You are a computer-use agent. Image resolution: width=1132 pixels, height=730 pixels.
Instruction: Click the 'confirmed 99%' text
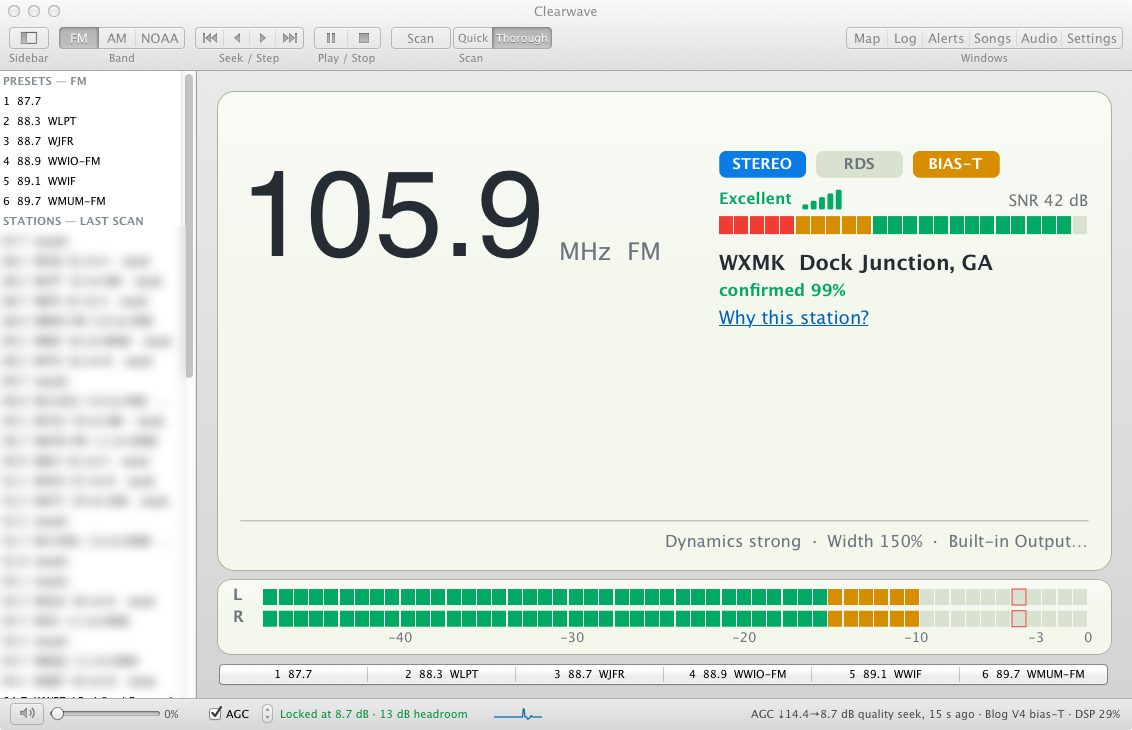click(782, 290)
